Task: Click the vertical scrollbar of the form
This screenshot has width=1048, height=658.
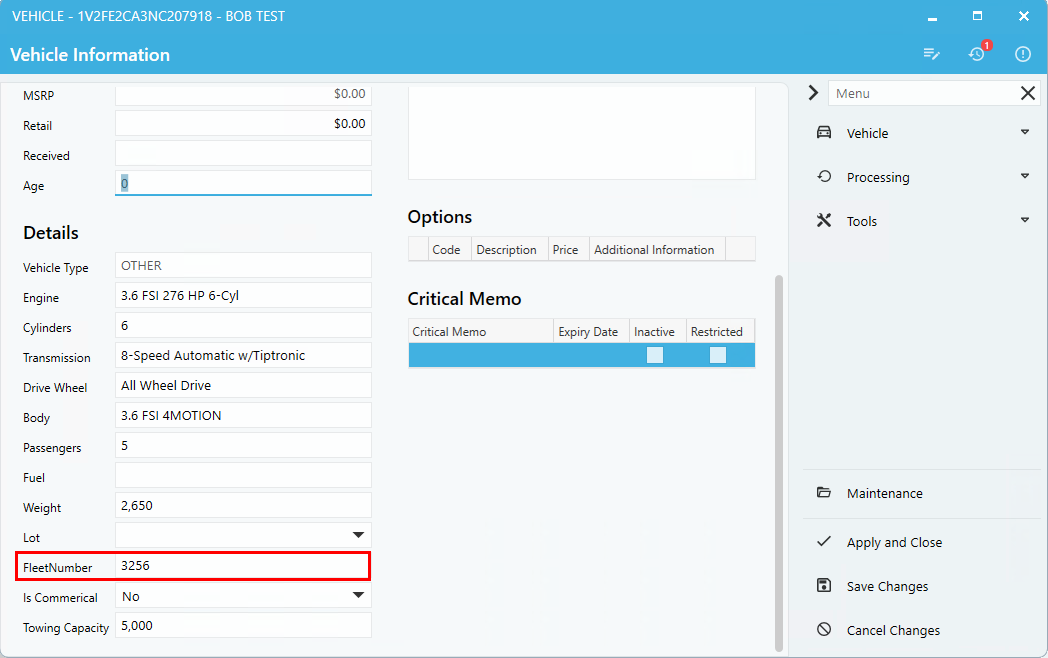Action: click(x=779, y=460)
